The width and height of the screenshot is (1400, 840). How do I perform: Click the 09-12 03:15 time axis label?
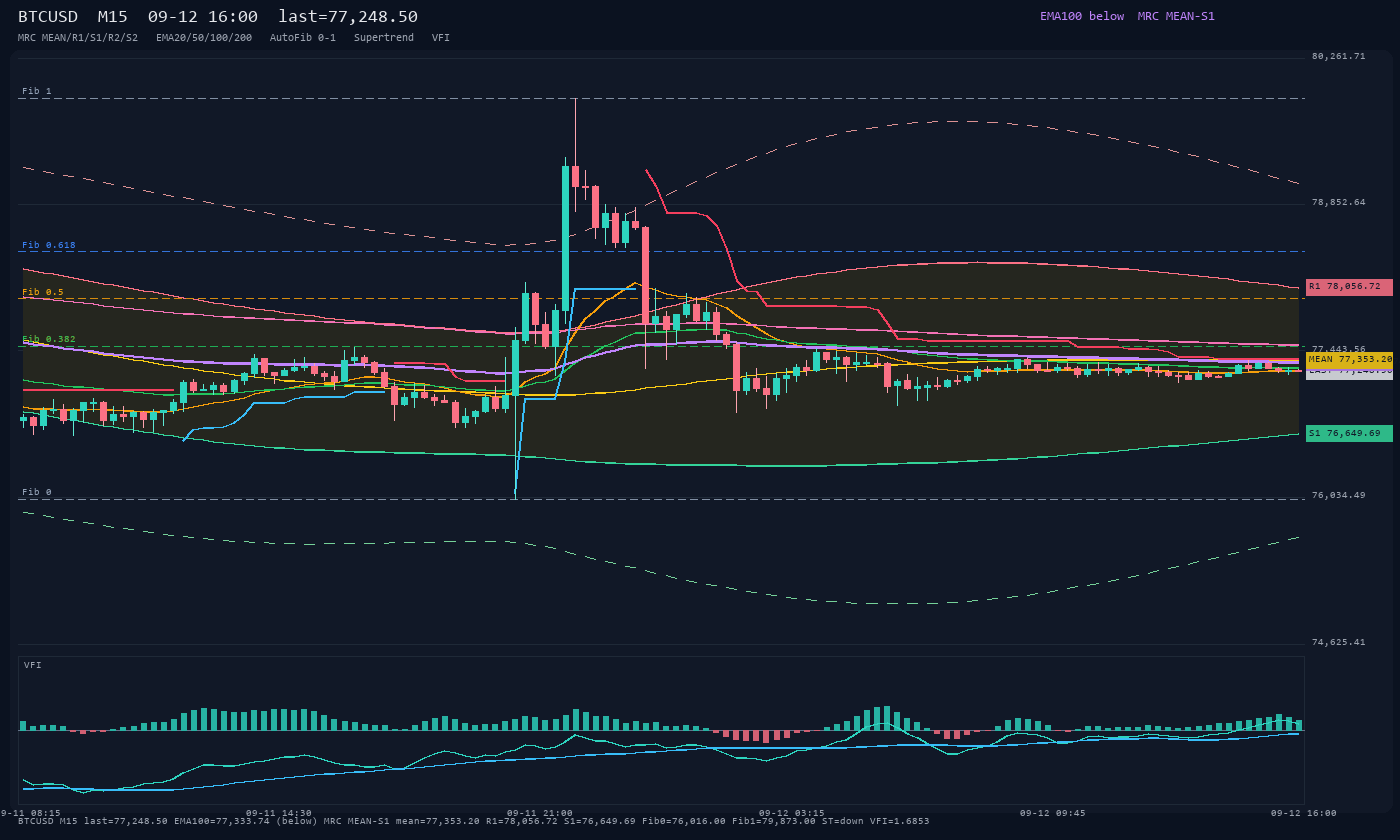pos(792,813)
